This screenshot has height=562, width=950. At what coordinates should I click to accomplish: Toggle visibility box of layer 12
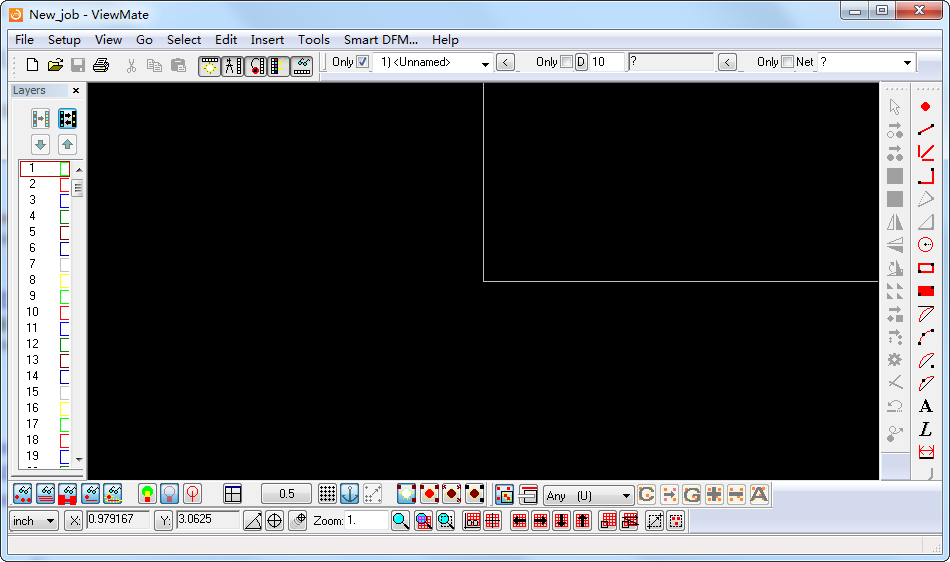coord(65,345)
